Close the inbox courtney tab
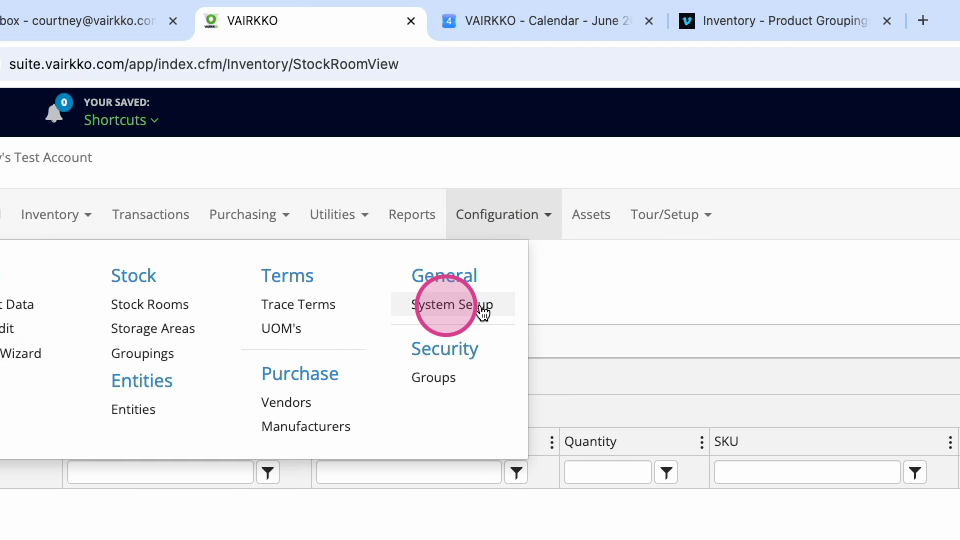 tap(173, 21)
